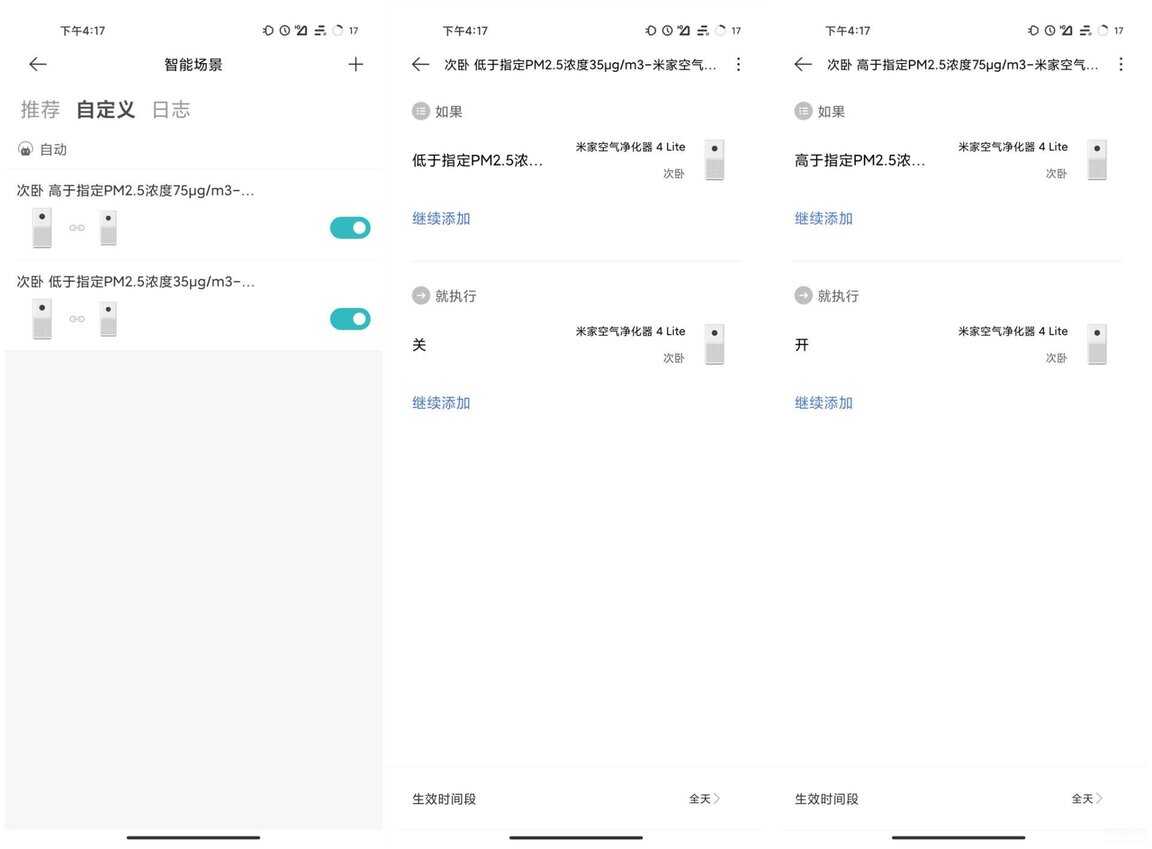Click link icon in 高于75 scene row
Image resolution: width=1152 pixels, height=849 pixels.
(76, 228)
